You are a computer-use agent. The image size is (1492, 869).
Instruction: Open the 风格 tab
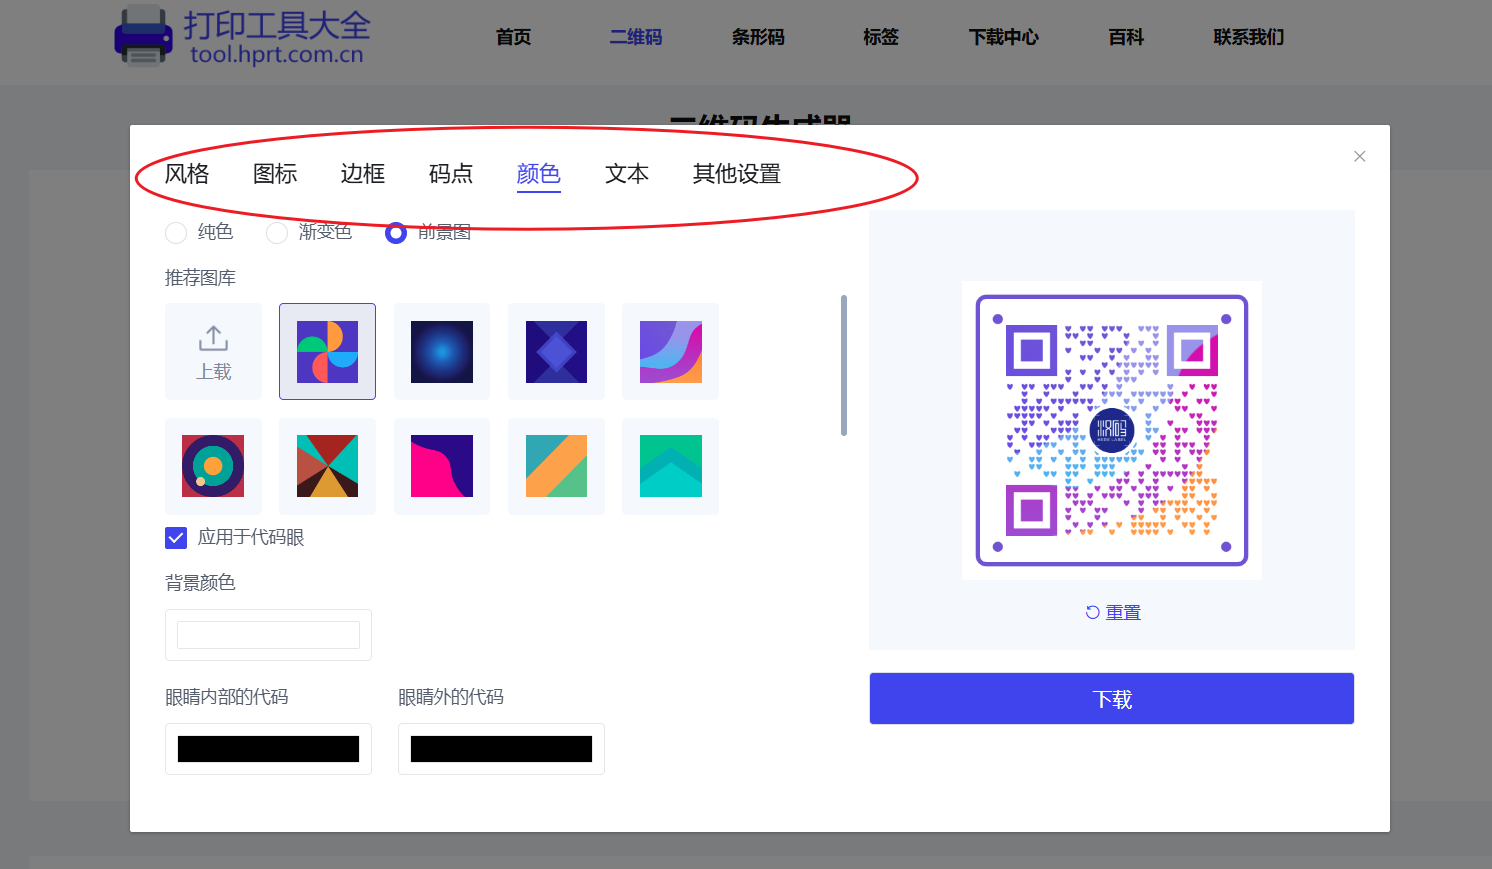(187, 174)
